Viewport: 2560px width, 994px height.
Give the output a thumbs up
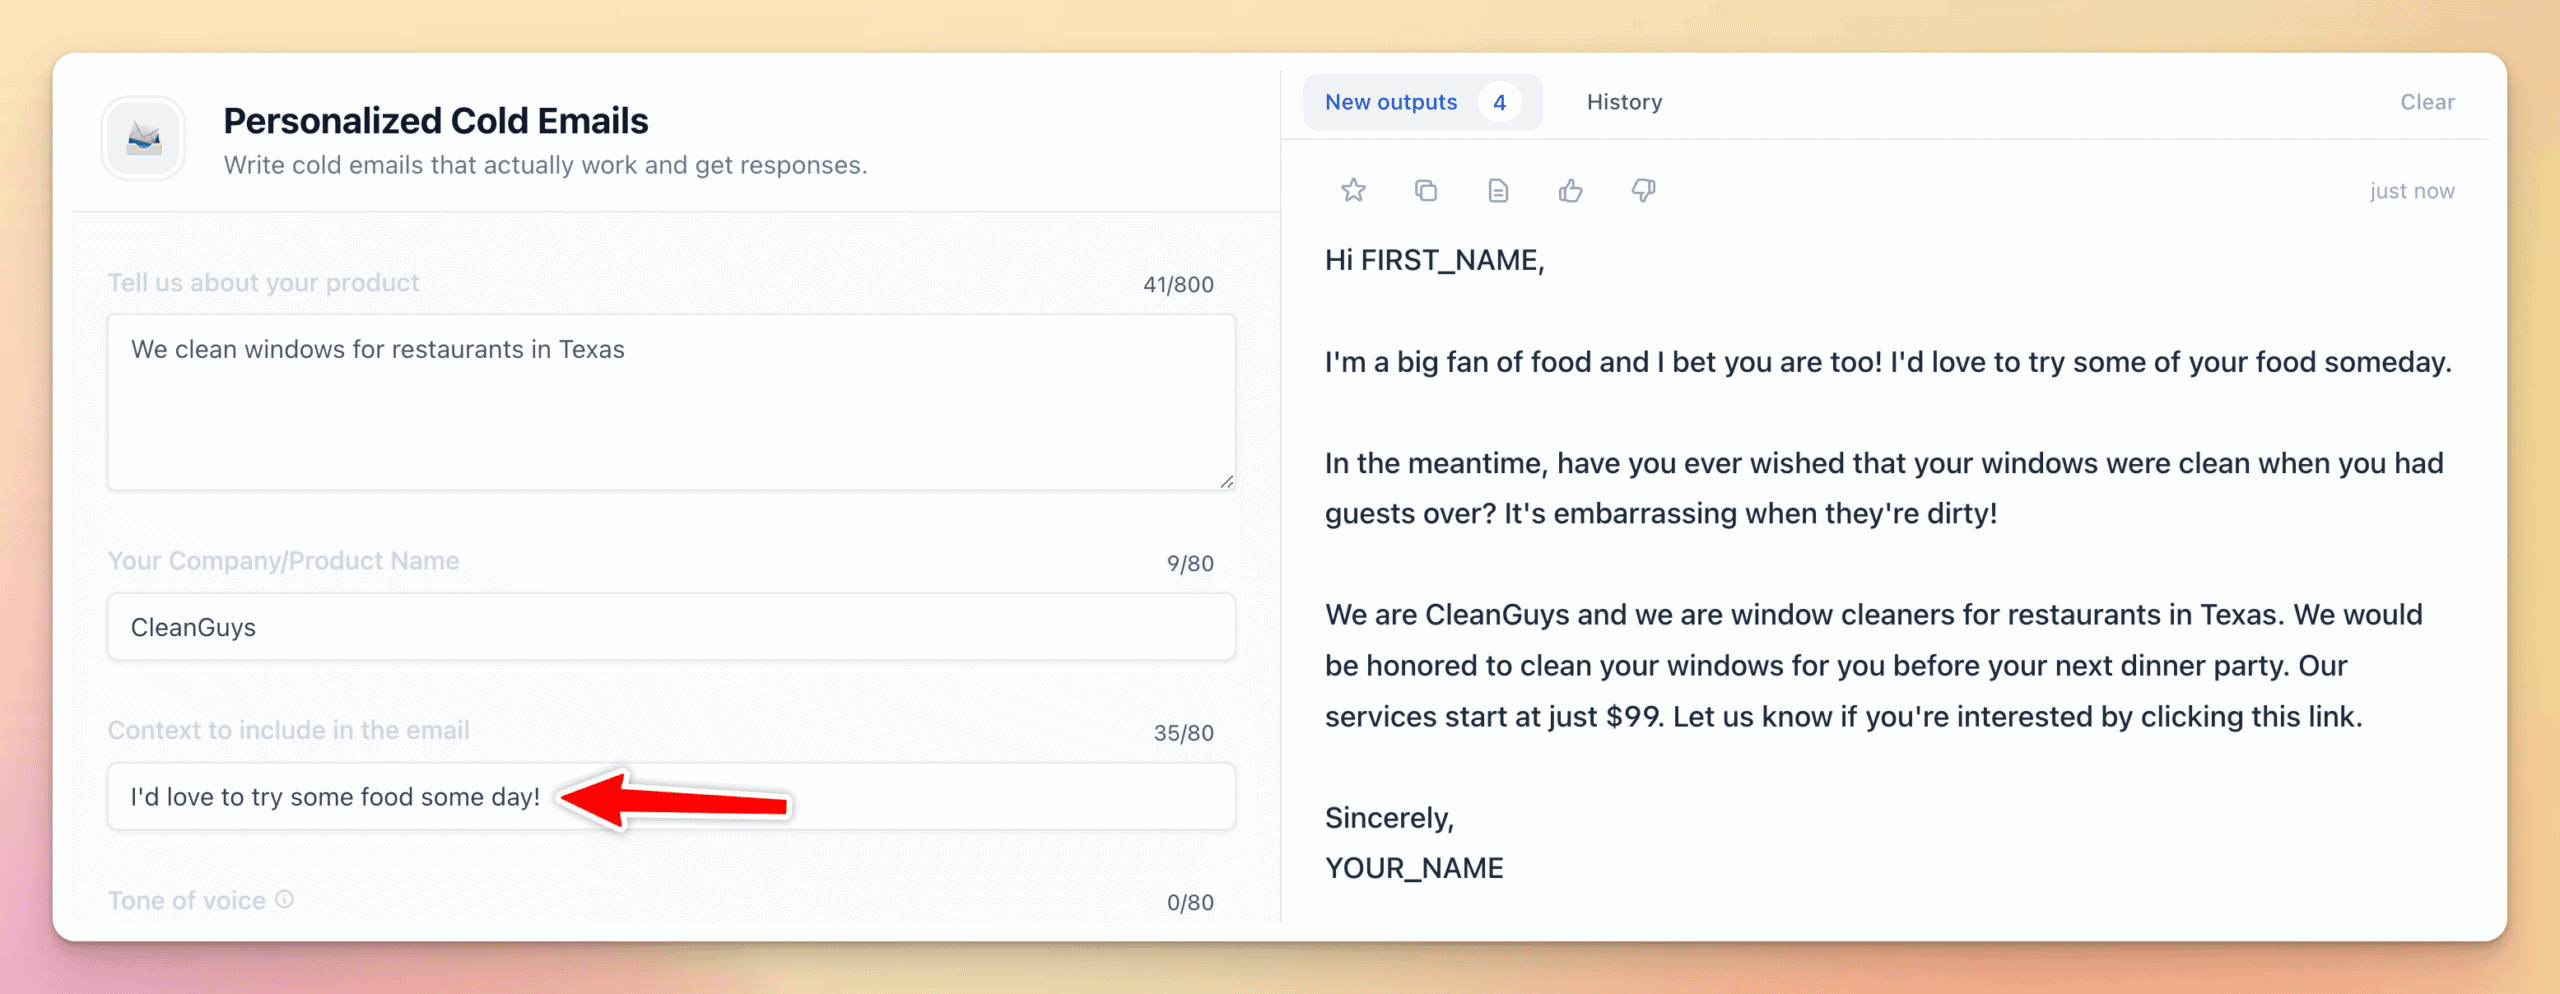coord(1570,190)
